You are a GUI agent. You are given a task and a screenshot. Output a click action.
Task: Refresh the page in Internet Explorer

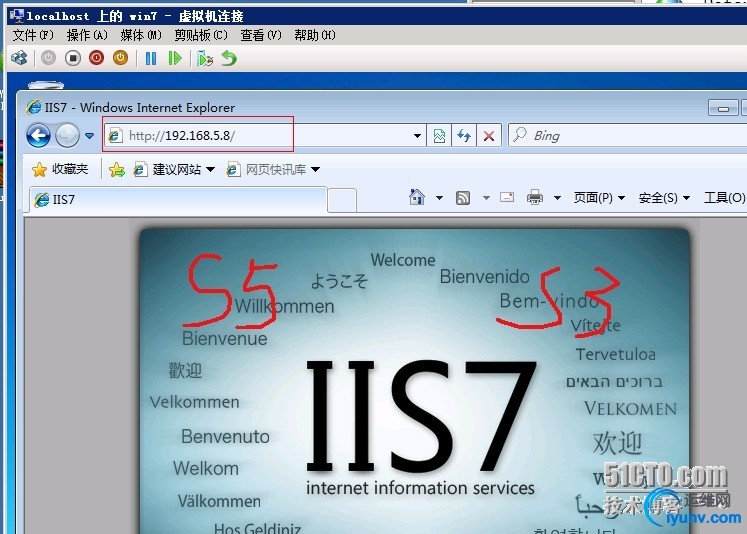[x=464, y=136]
